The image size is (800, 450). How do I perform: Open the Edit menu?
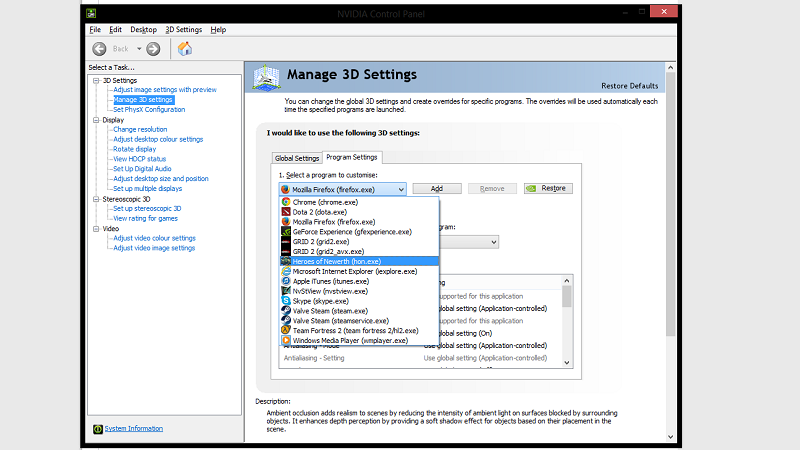pos(115,30)
